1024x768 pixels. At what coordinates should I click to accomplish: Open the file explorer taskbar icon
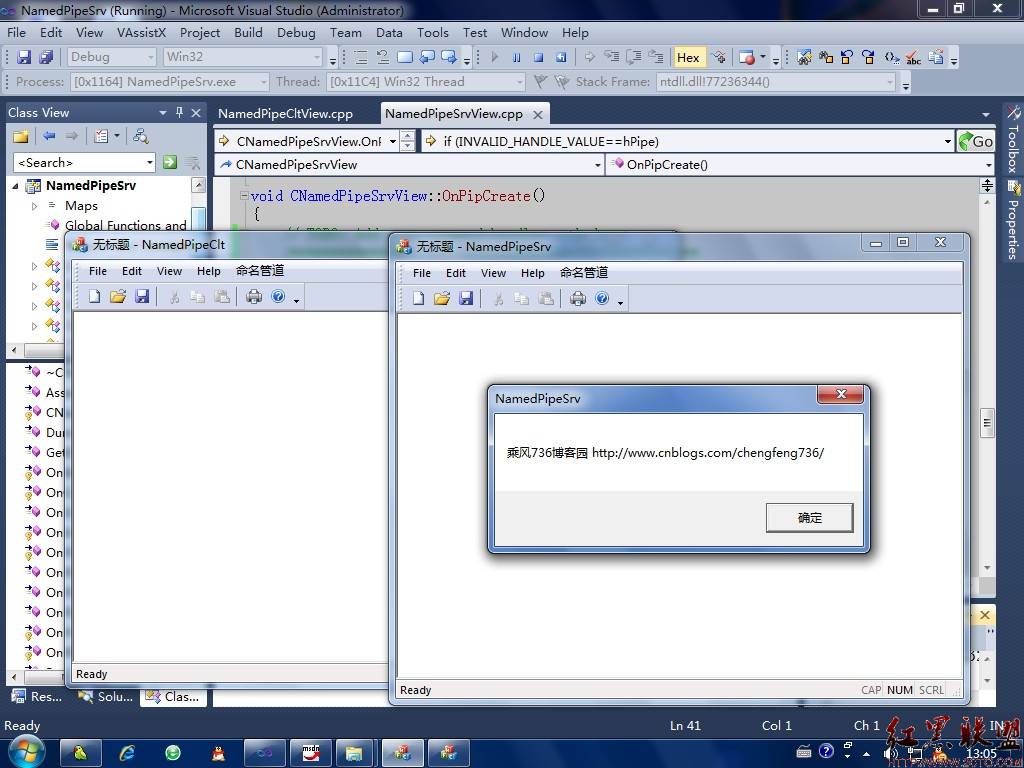(354, 753)
